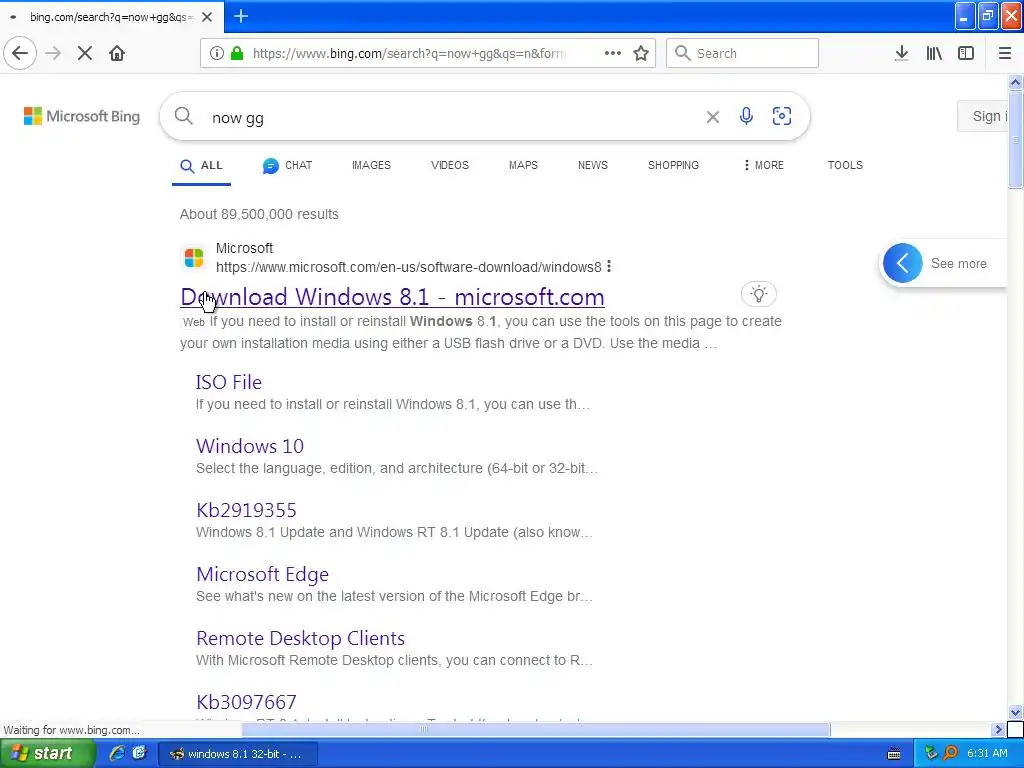Click the microsoft.com software-download URL text
The height and width of the screenshot is (768, 1024).
tap(409, 267)
